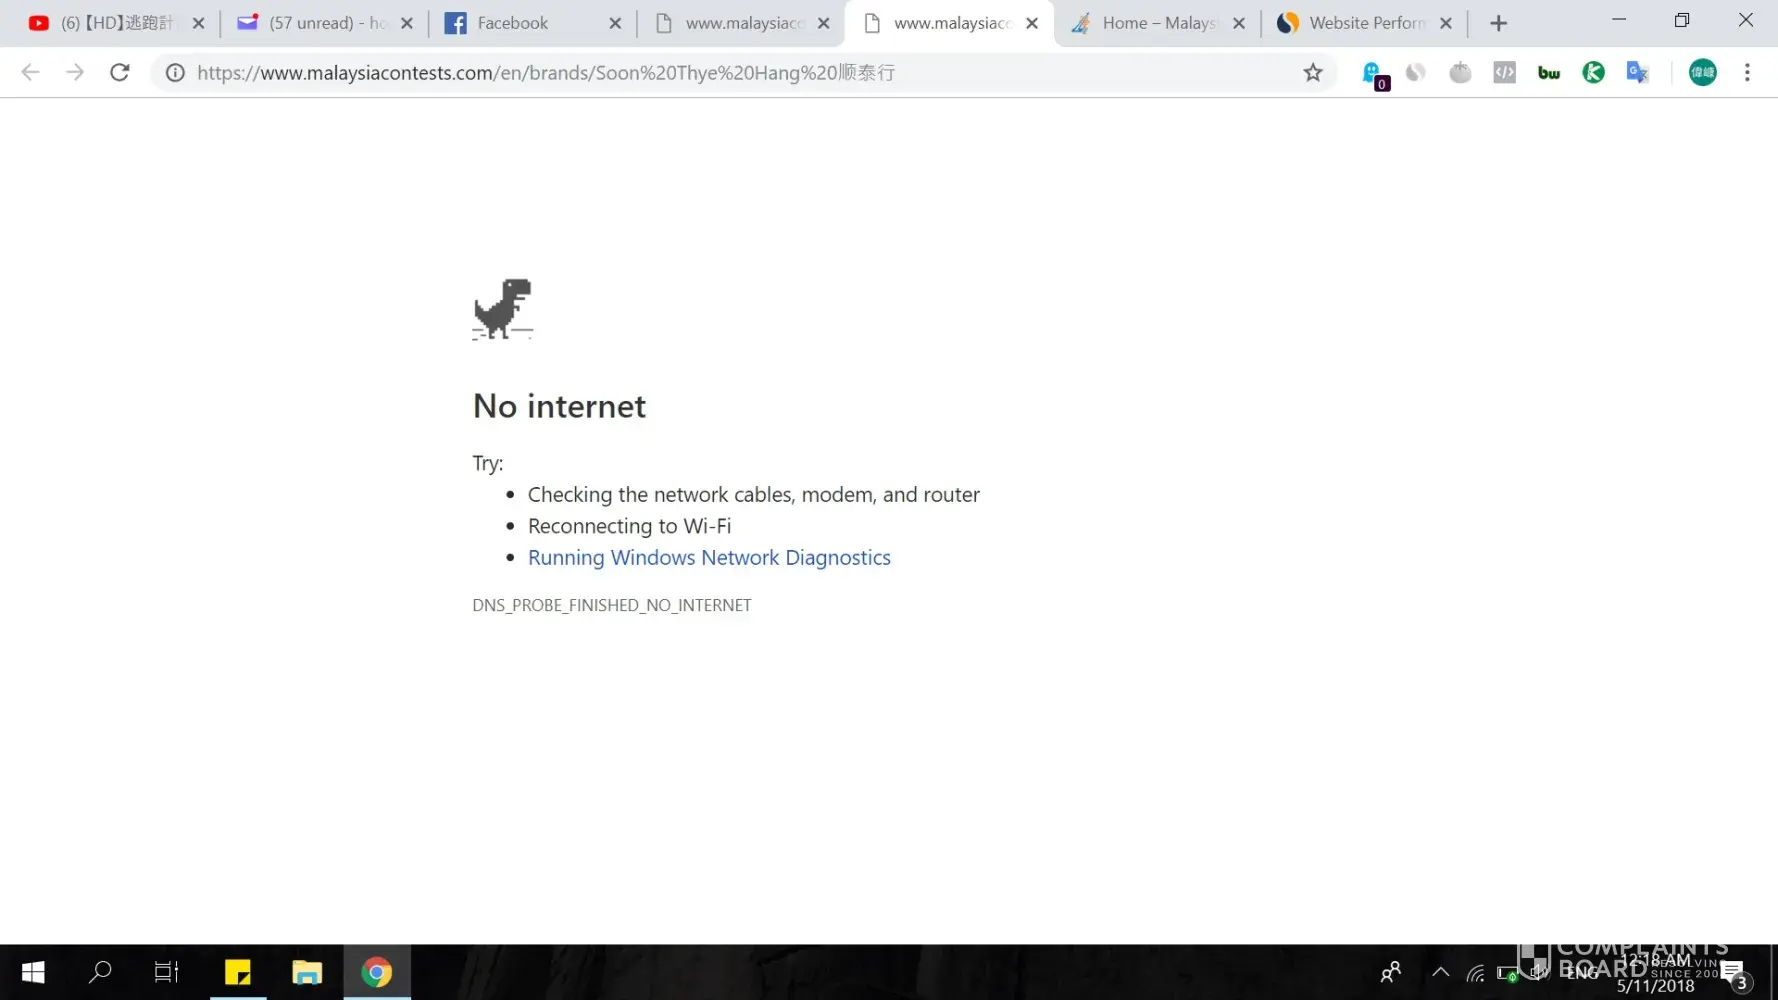Switch to the Website Performance tab
The height and width of the screenshot is (1000, 1778).
tap(1365, 23)
